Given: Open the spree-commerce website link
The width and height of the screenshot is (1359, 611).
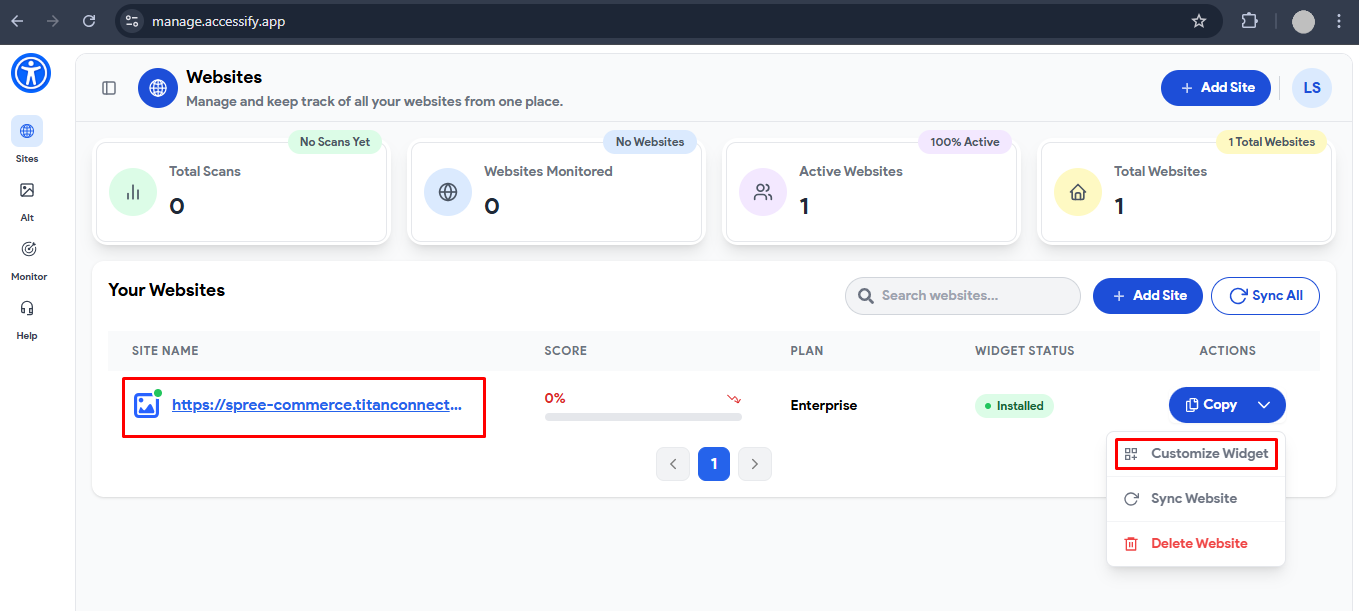Looking at the screenshot, I should pyautogui.click(x=316, y=404).
